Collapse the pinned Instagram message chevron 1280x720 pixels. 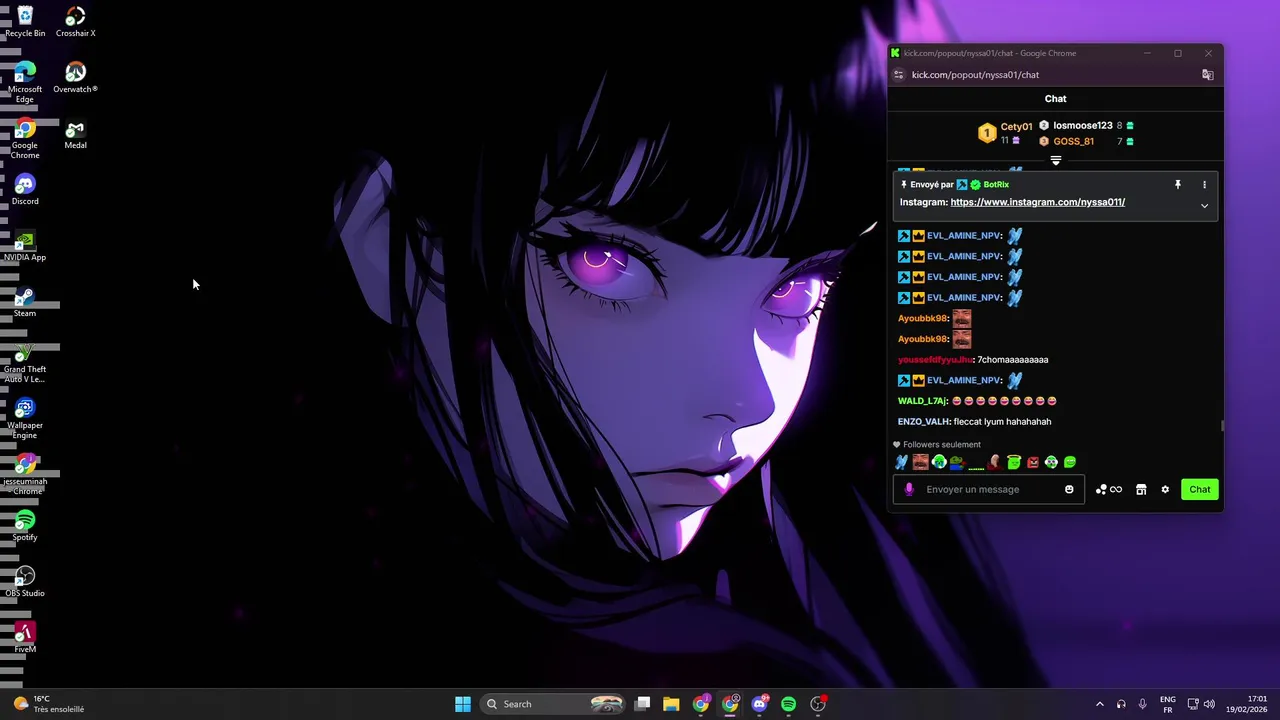pyautogui.click(x=1204, y=205)
